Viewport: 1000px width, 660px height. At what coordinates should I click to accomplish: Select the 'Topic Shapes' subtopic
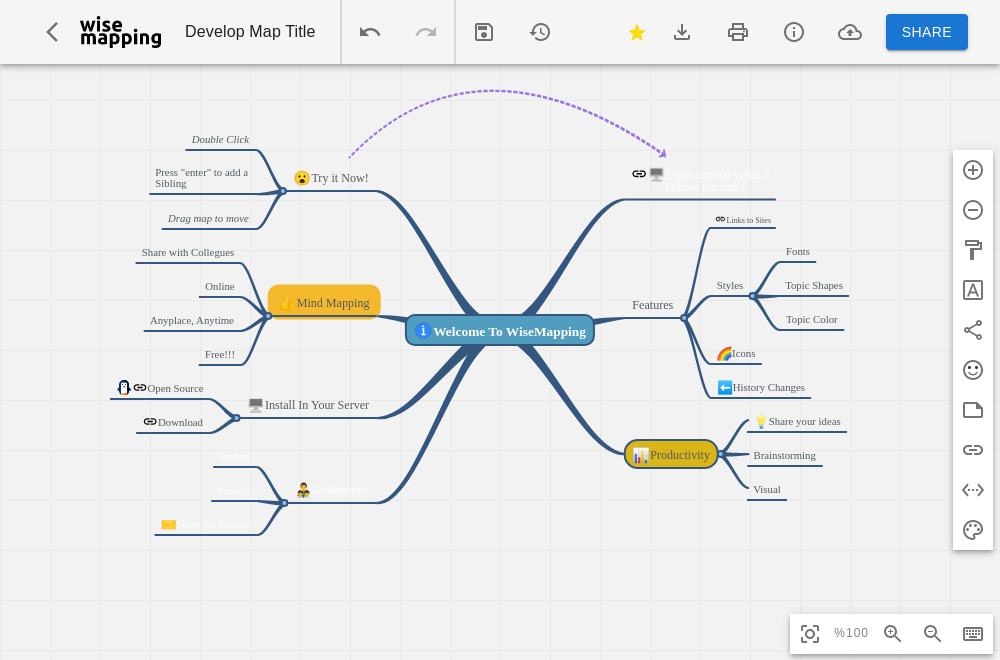click(x=814, y=286)
